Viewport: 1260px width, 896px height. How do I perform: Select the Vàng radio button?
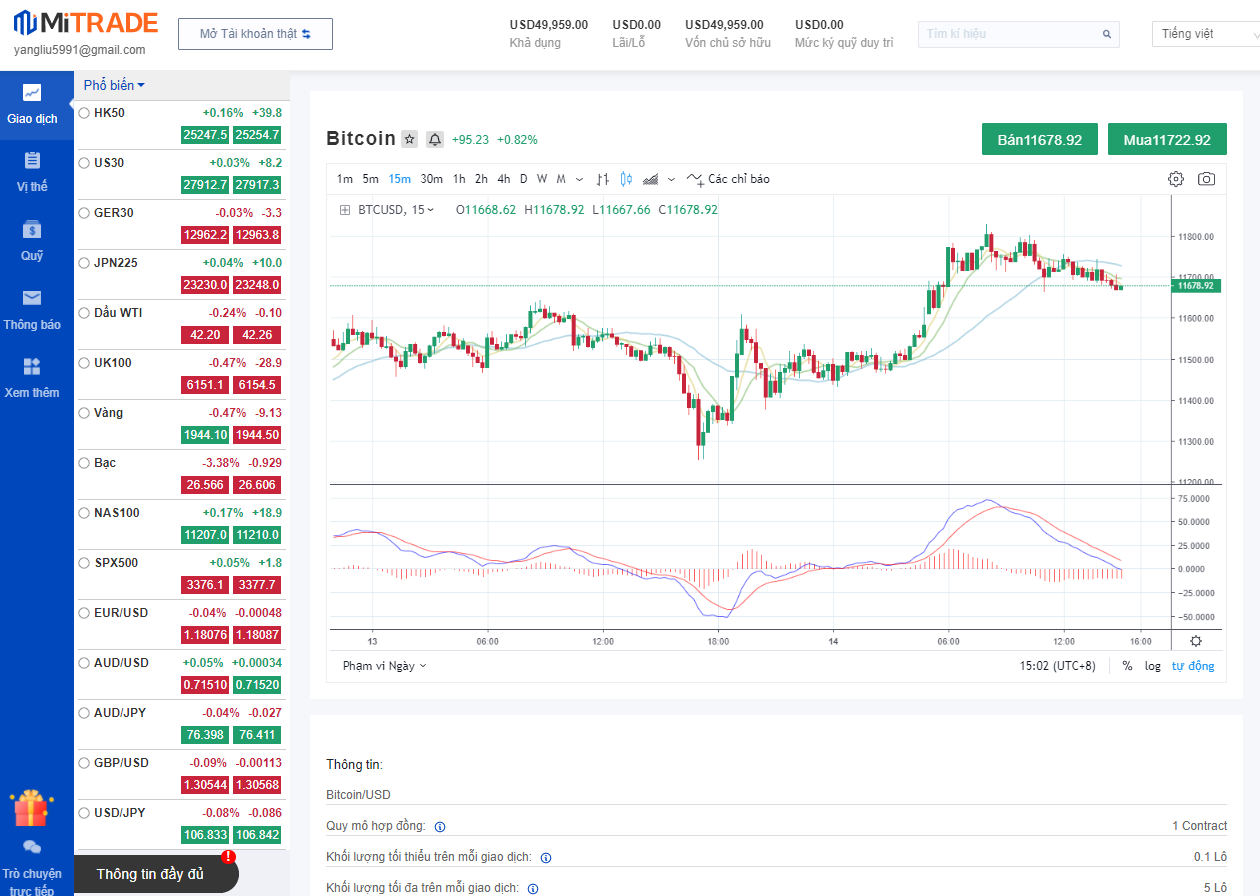coord(84,413)
